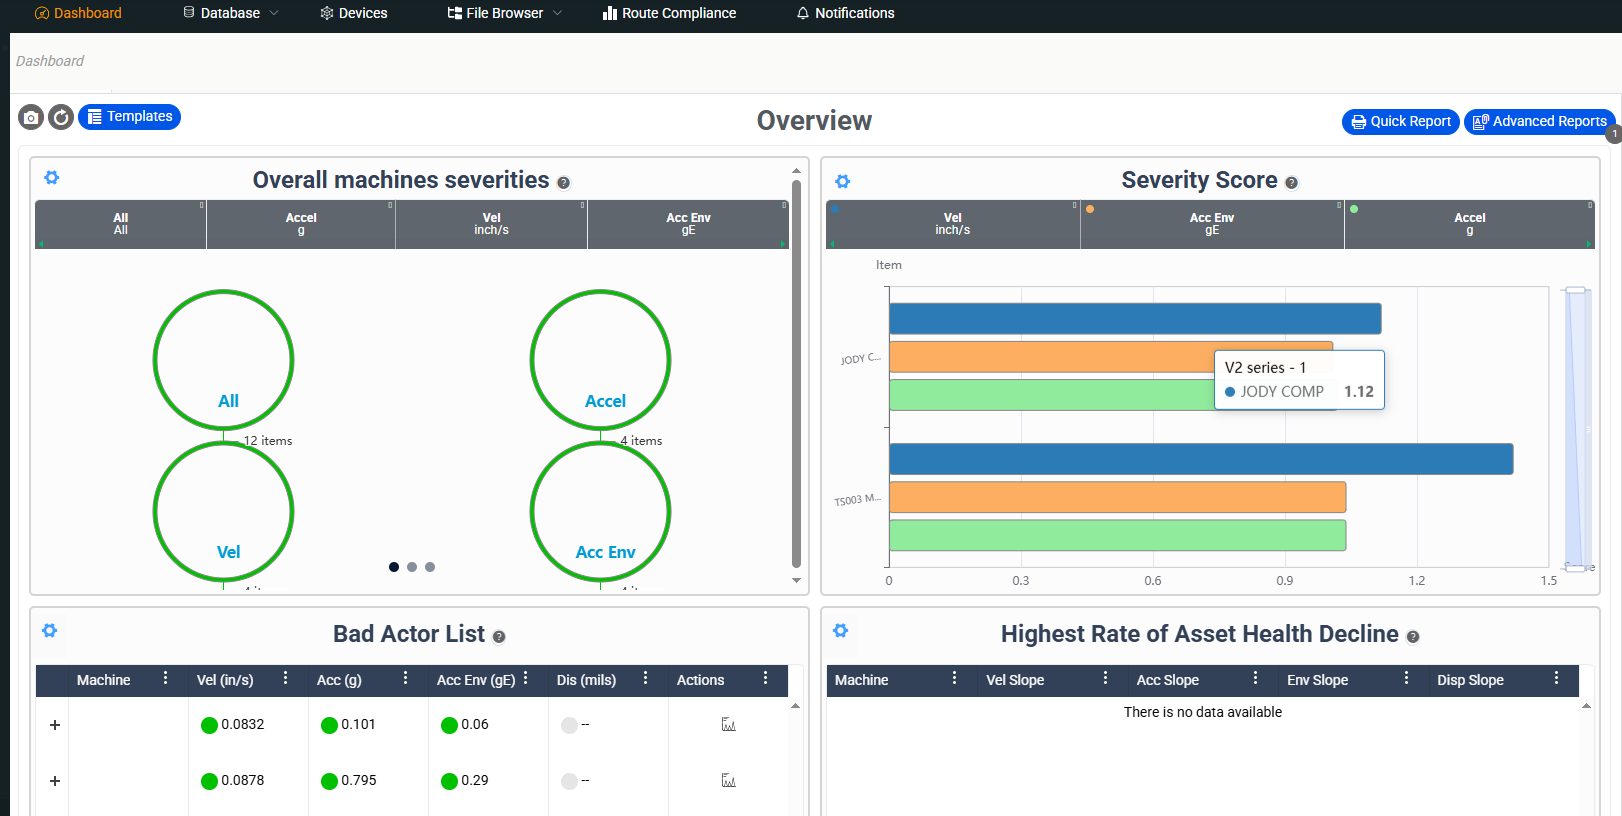Click the All severity gauge circle
1622x816 pixels.
[223, 360]
